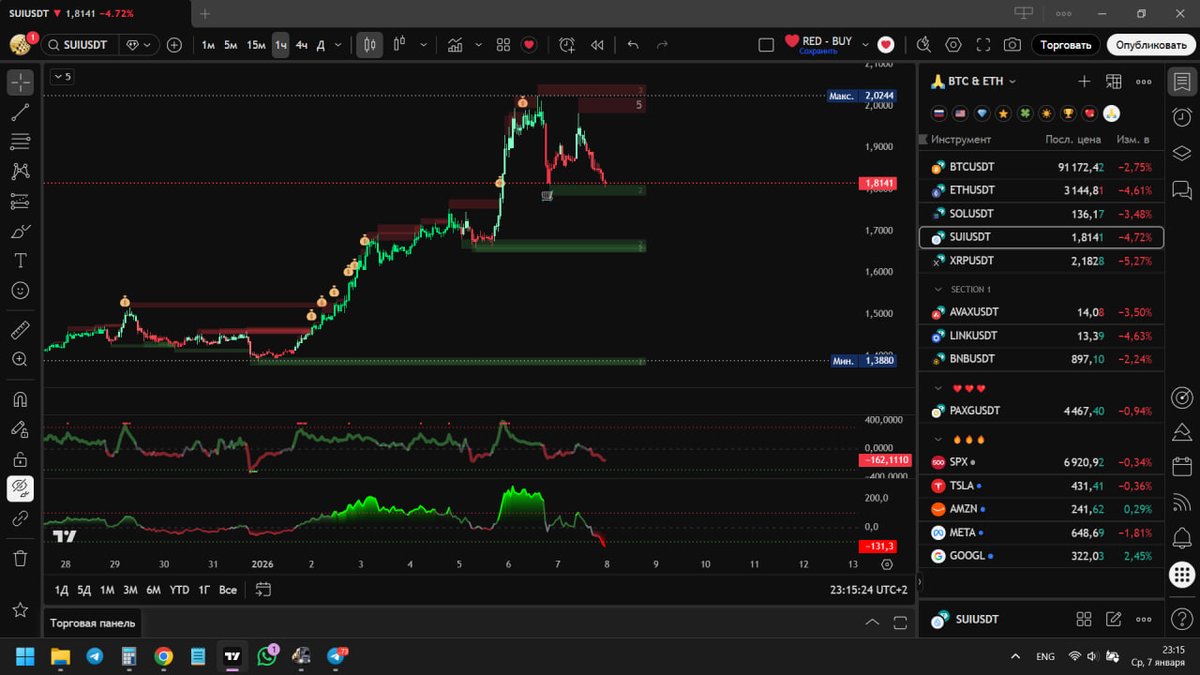Select the measure ruler tool
Screen dimensions: 1200x675
tap(21, 329)
